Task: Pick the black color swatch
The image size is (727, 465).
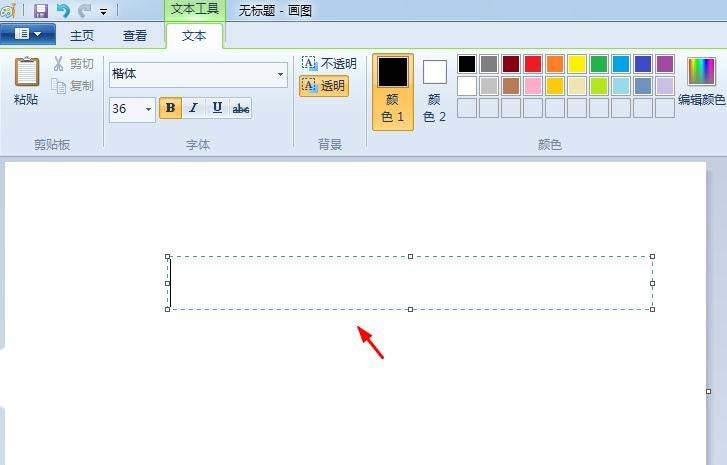Action: (467, 64)
